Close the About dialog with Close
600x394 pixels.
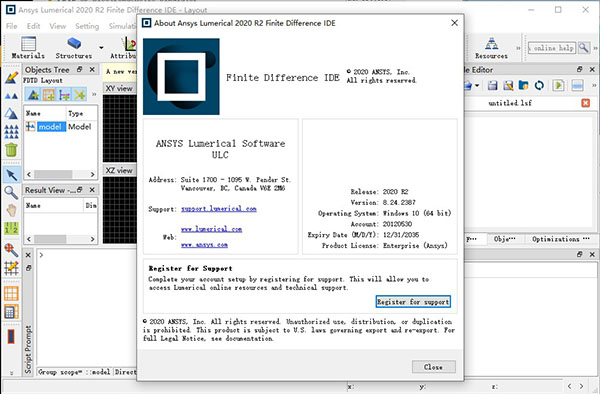point(434,366)
